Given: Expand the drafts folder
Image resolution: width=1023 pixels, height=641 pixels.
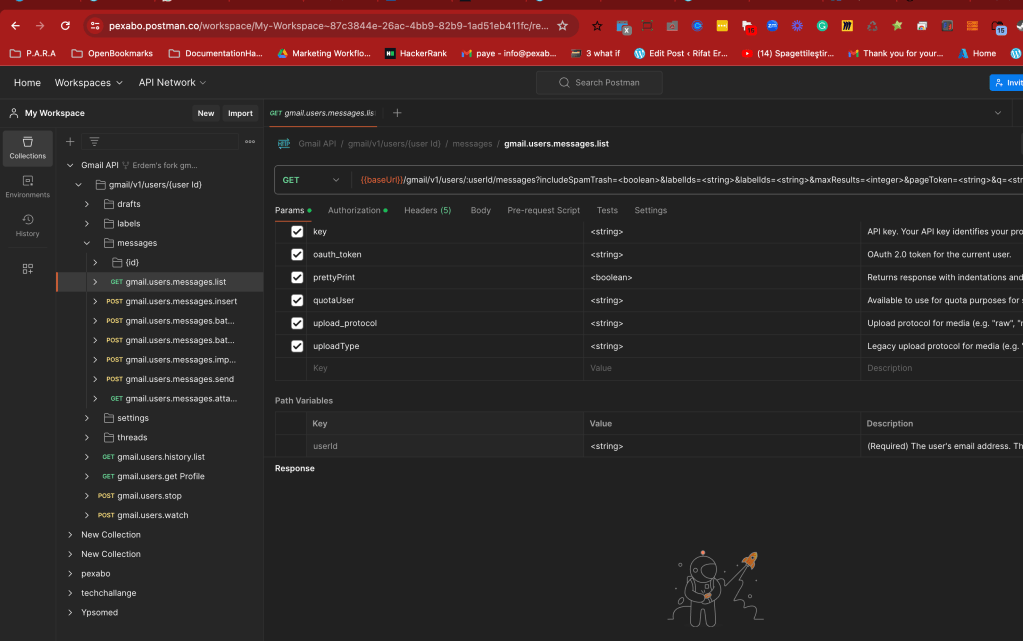Looking at the screenshot, I should pyautogui.click(x=87, y=204).
